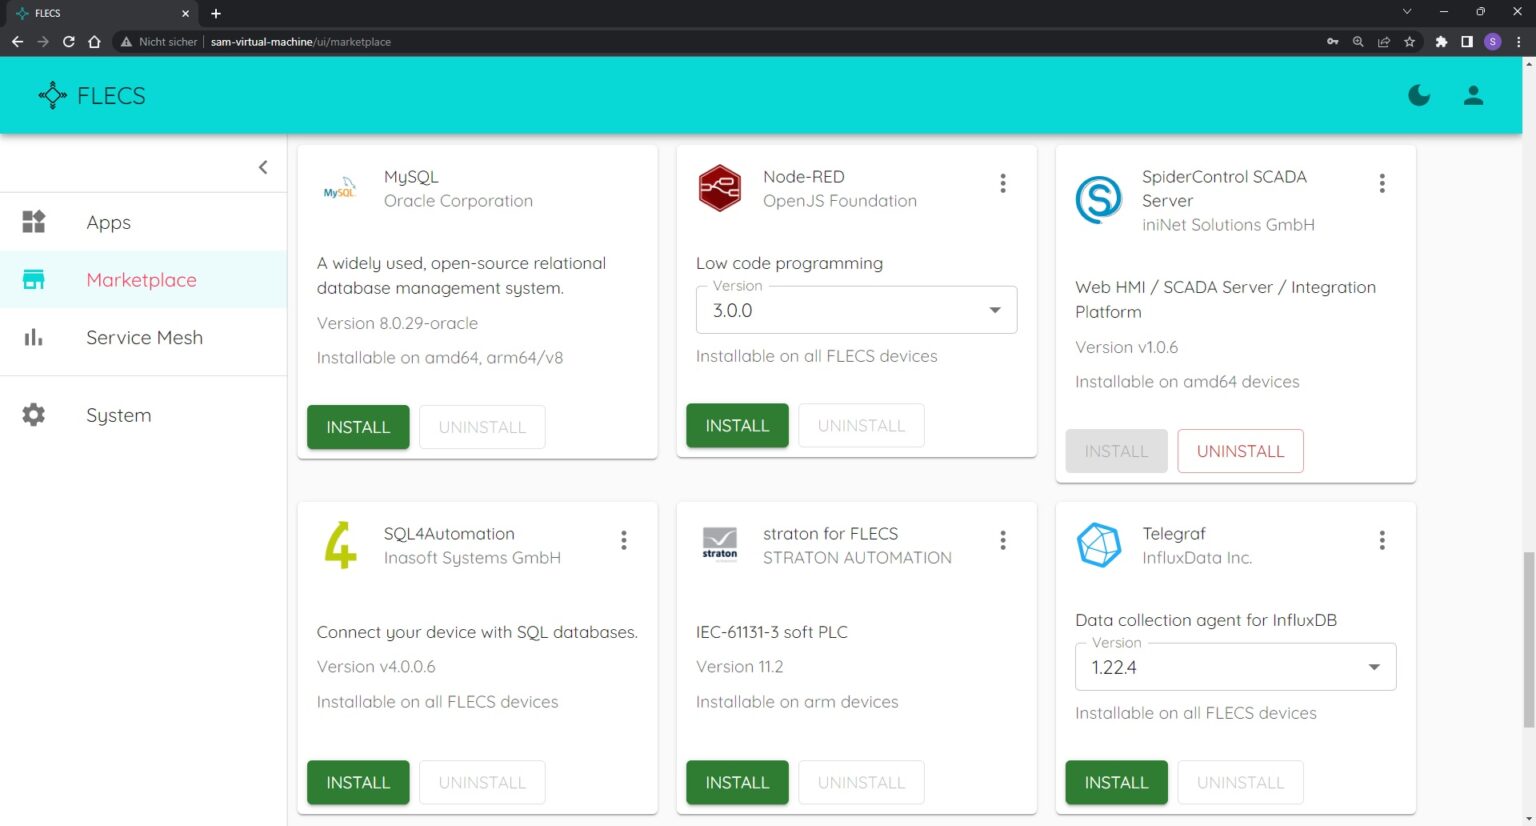Click the Node-RED app logo icon
The width and height of the screenshot is (1536, 826).
click(719, 188)
